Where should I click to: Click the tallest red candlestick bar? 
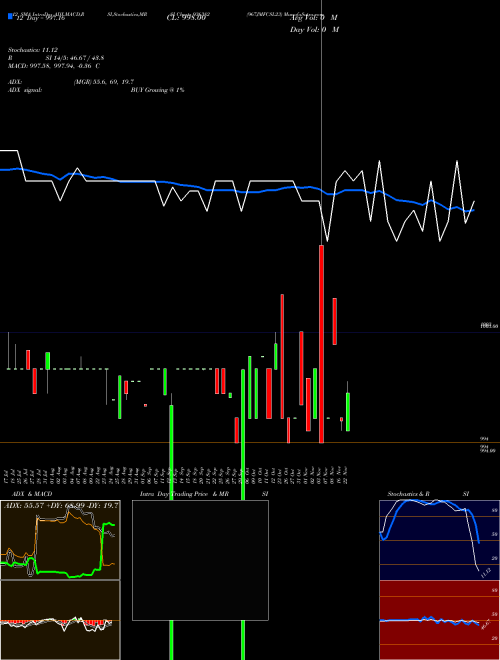tap(322, 344)
